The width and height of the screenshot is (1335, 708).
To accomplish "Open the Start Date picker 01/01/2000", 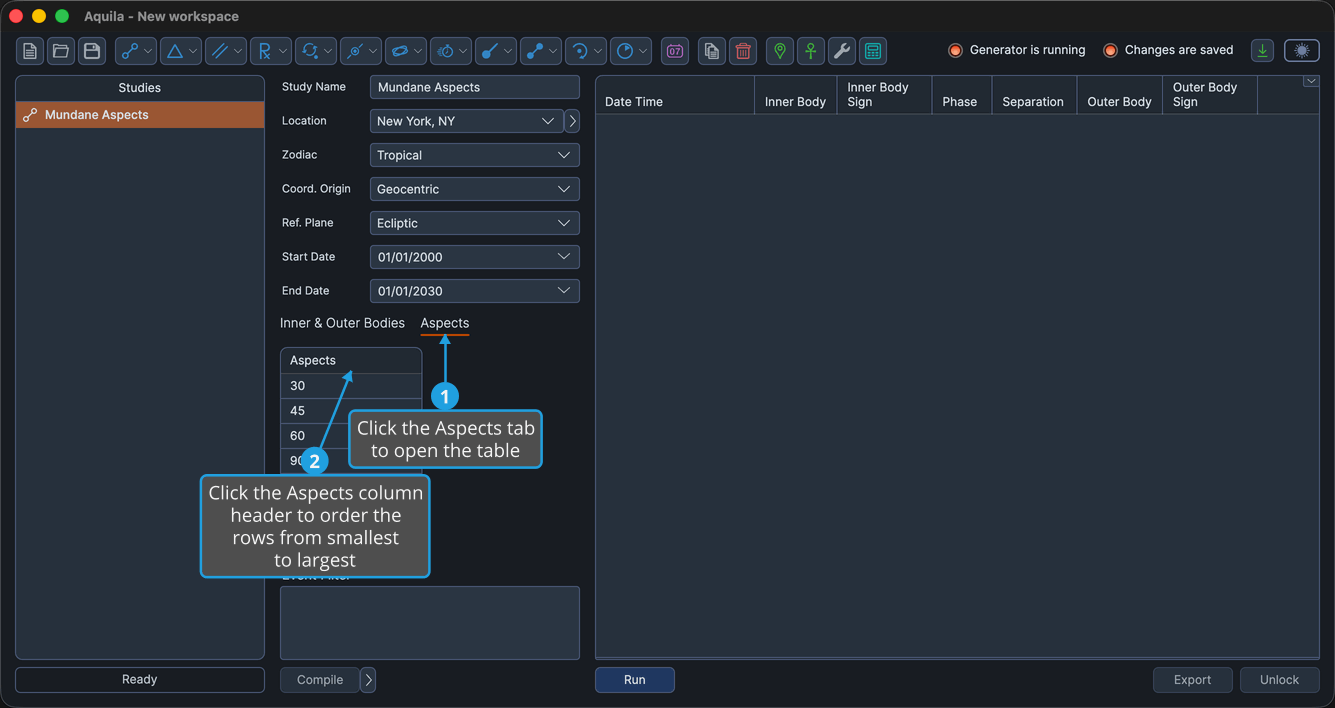I will (475, 257).
